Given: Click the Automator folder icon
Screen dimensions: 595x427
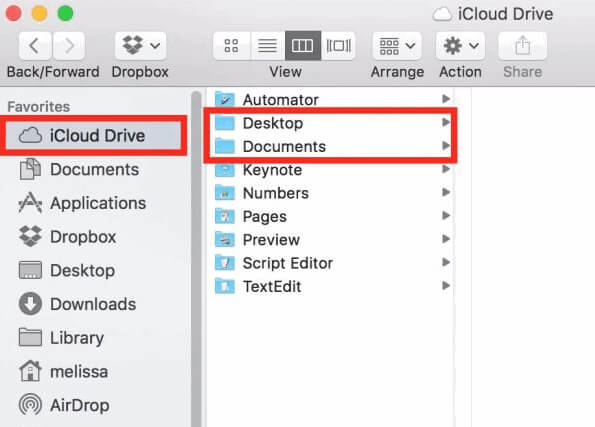Looking at the screenshot, I should point(225,99).
